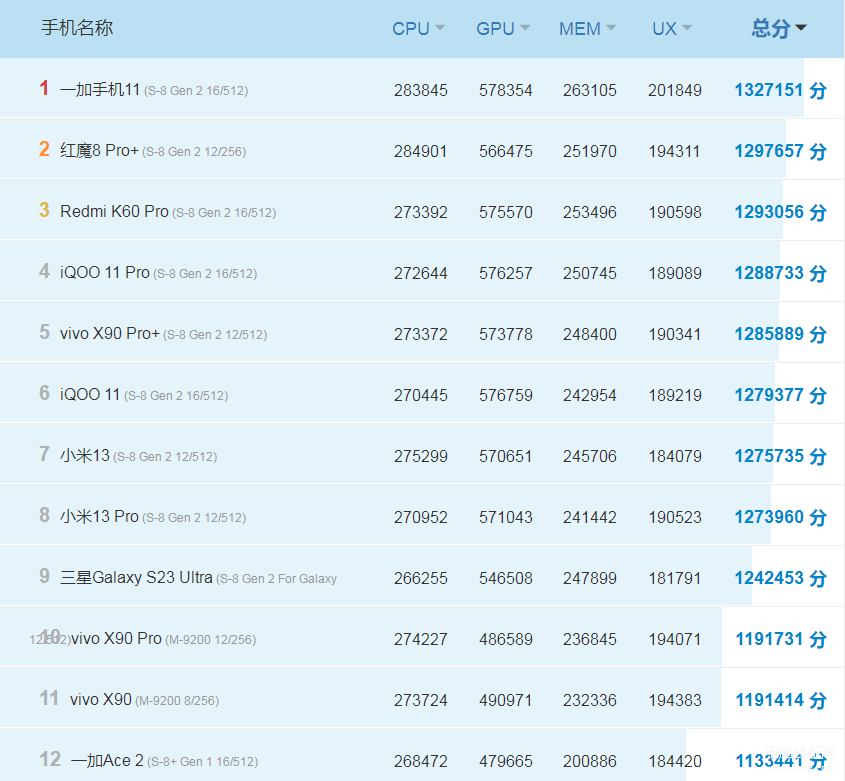Screen dimensions: 845x781
Task: Click GPU score 576257 for iQOO 11 Pro
Action: tap(505, 273)
